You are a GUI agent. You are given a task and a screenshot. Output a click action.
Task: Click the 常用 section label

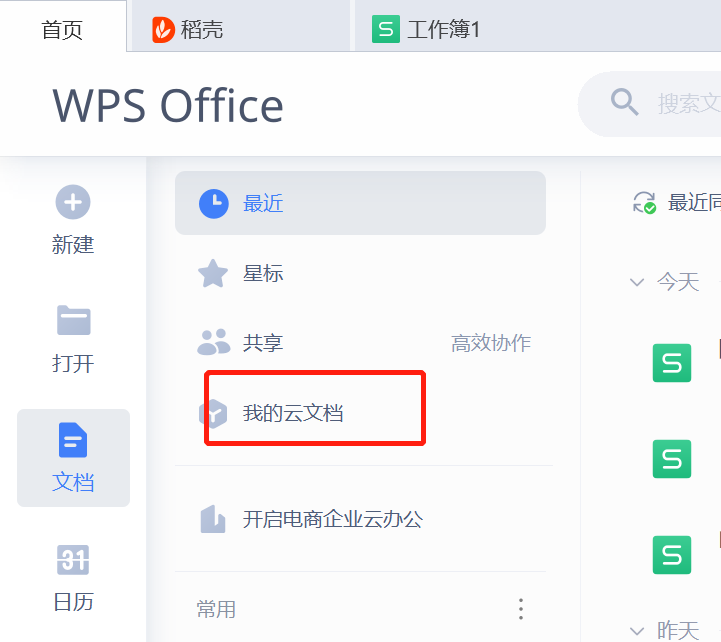[x=216, y=609]
